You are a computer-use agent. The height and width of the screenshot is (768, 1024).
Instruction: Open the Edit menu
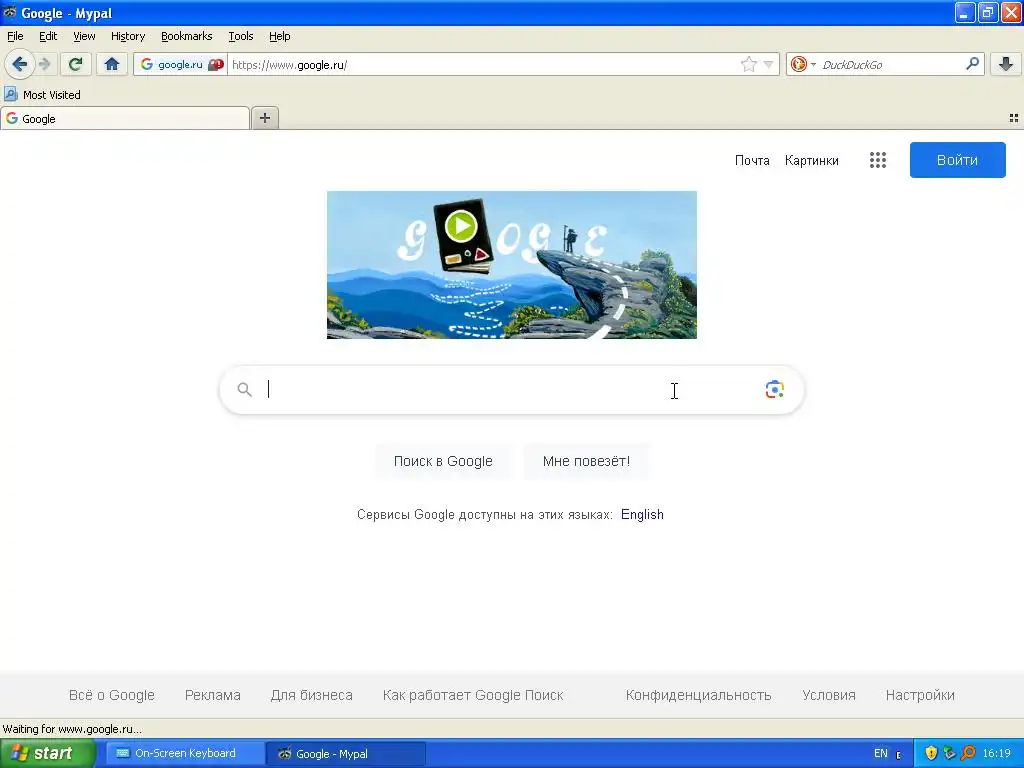tap(48, 36)
